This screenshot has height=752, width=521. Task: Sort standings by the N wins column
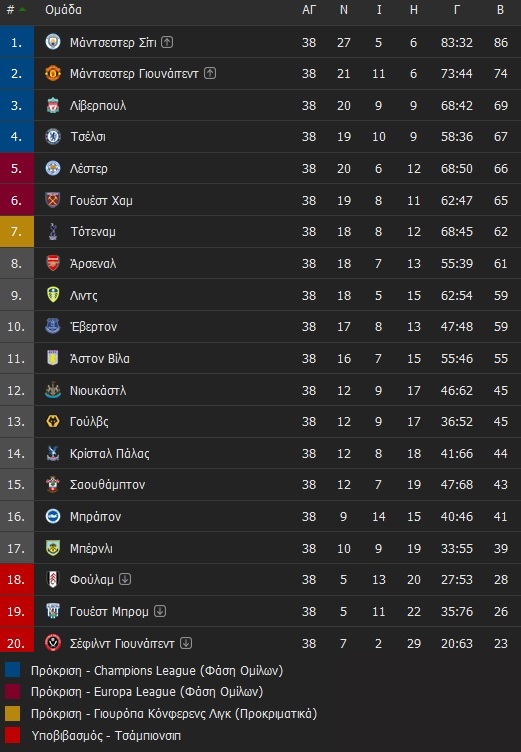(343, 10)
